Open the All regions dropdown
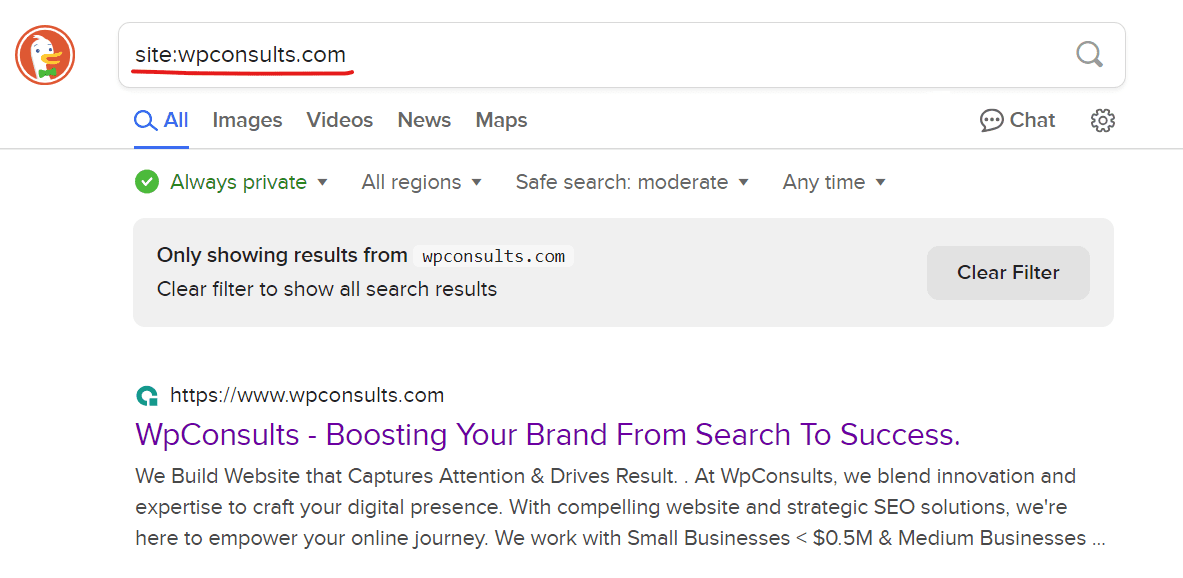 tap(421, 182)
